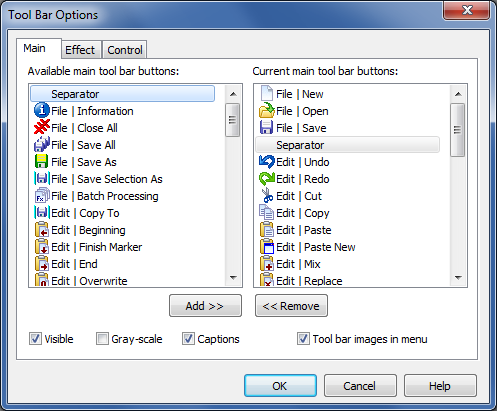Click the Add >> button

[205, 306]
